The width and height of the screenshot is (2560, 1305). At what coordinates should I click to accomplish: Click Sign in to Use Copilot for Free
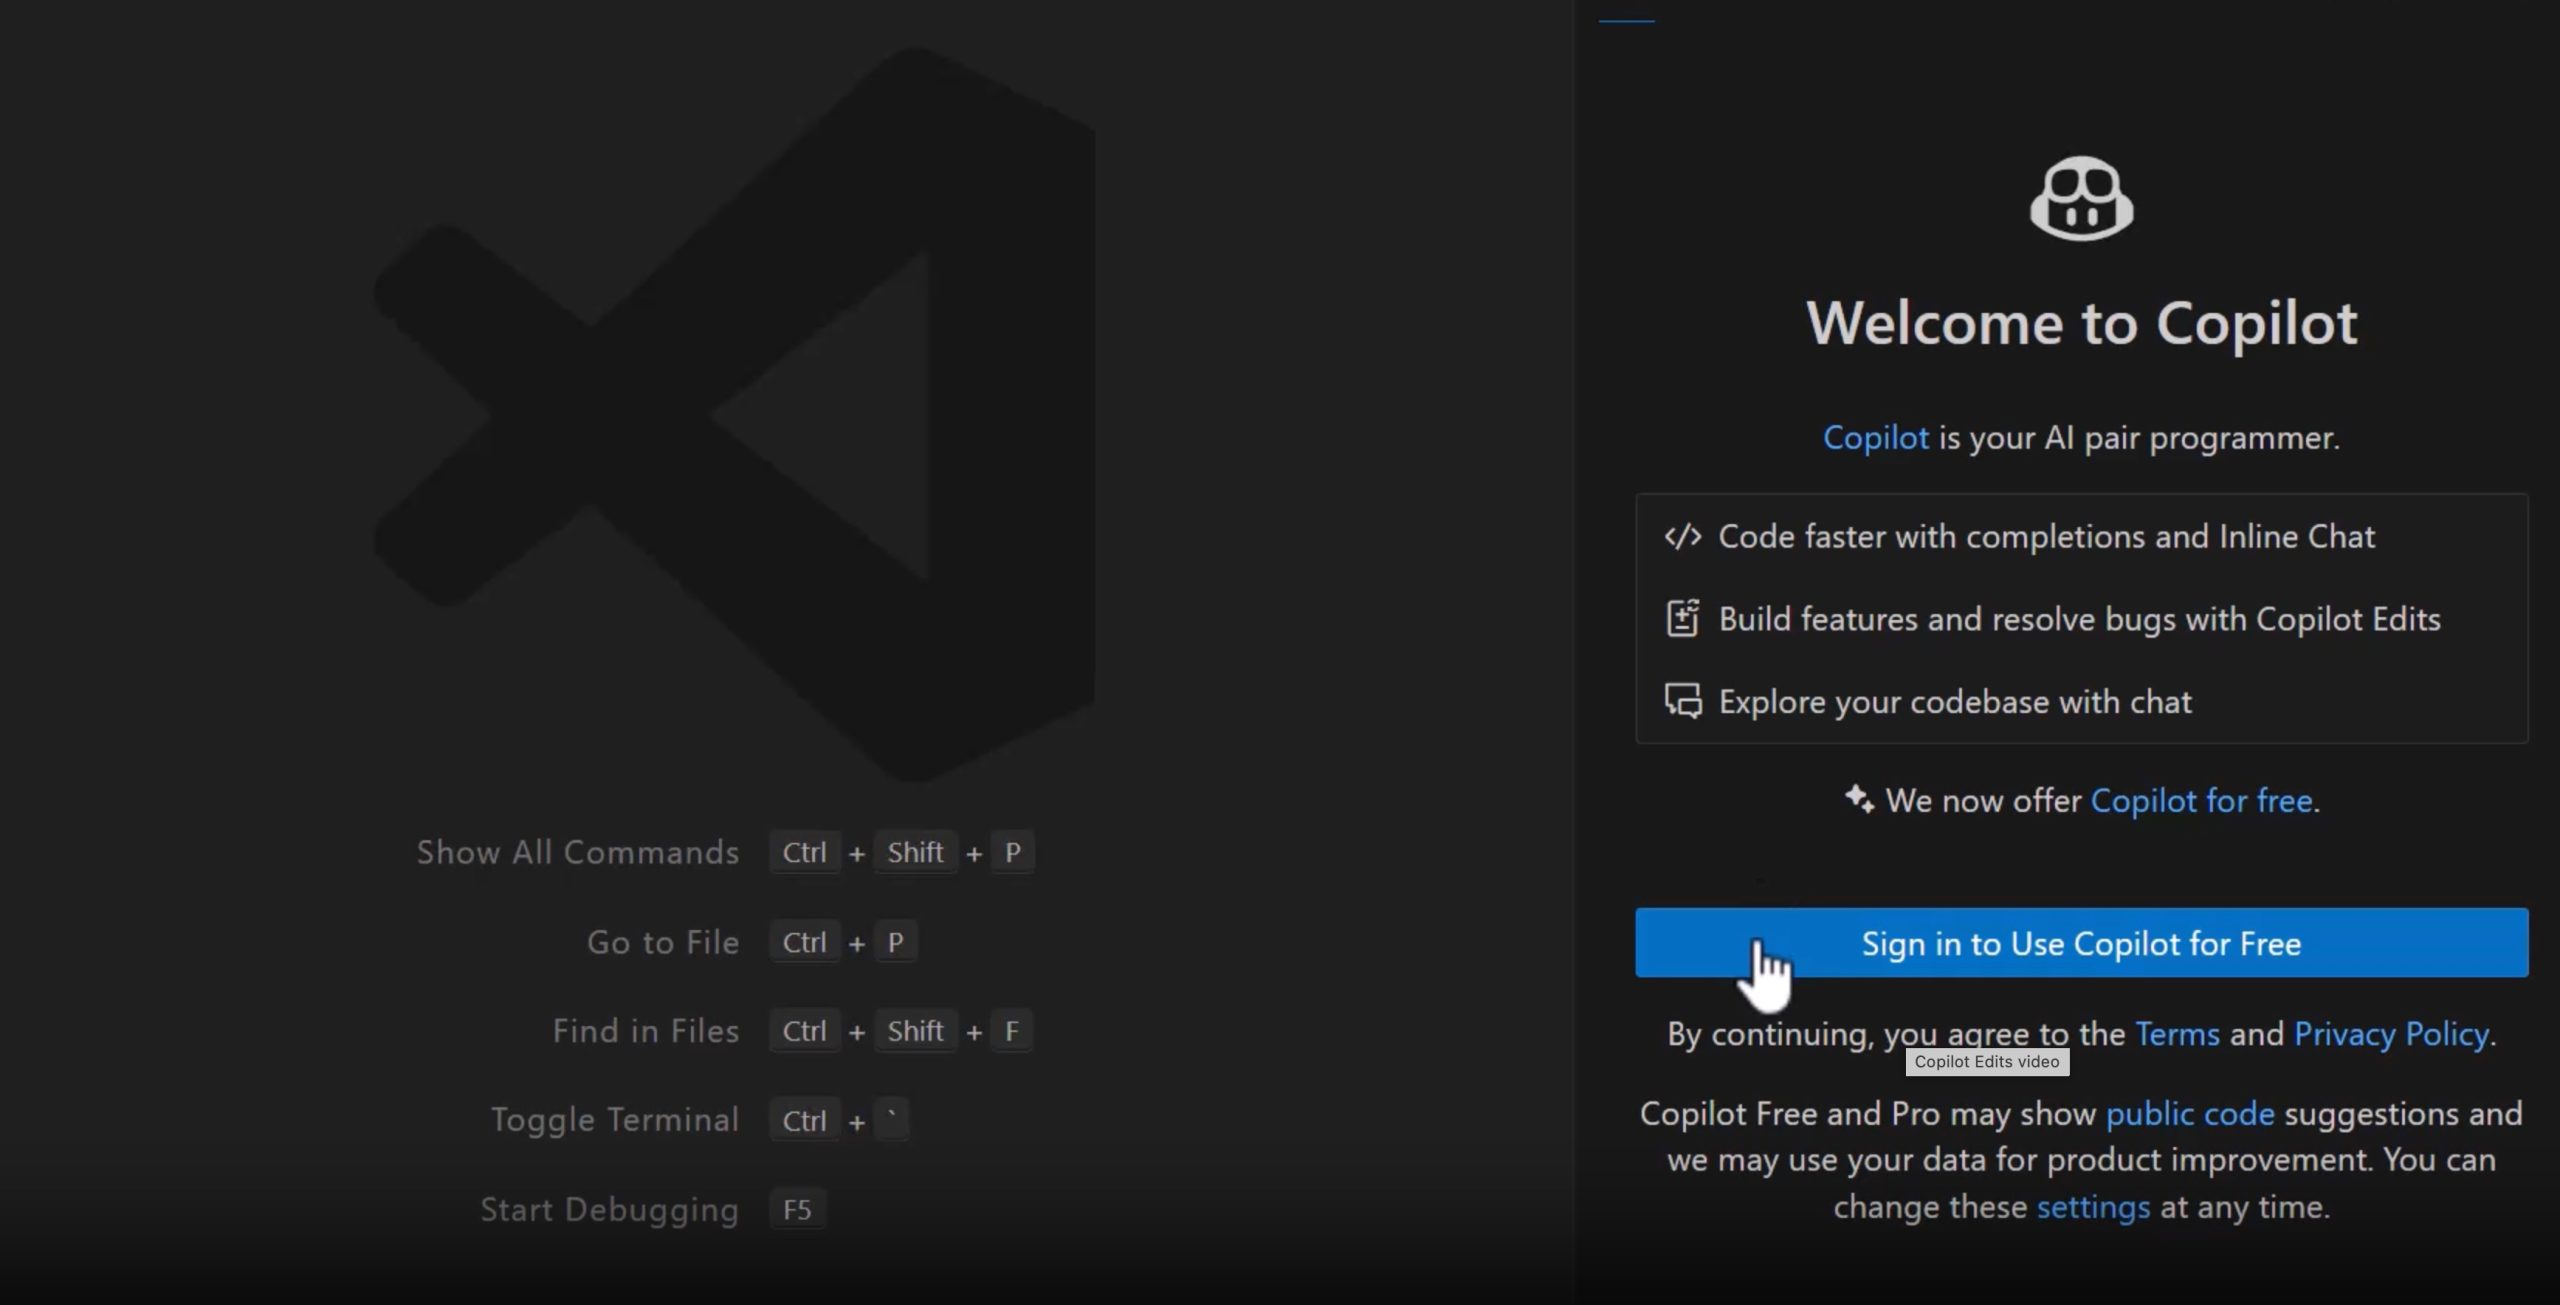pos(2084,942)
